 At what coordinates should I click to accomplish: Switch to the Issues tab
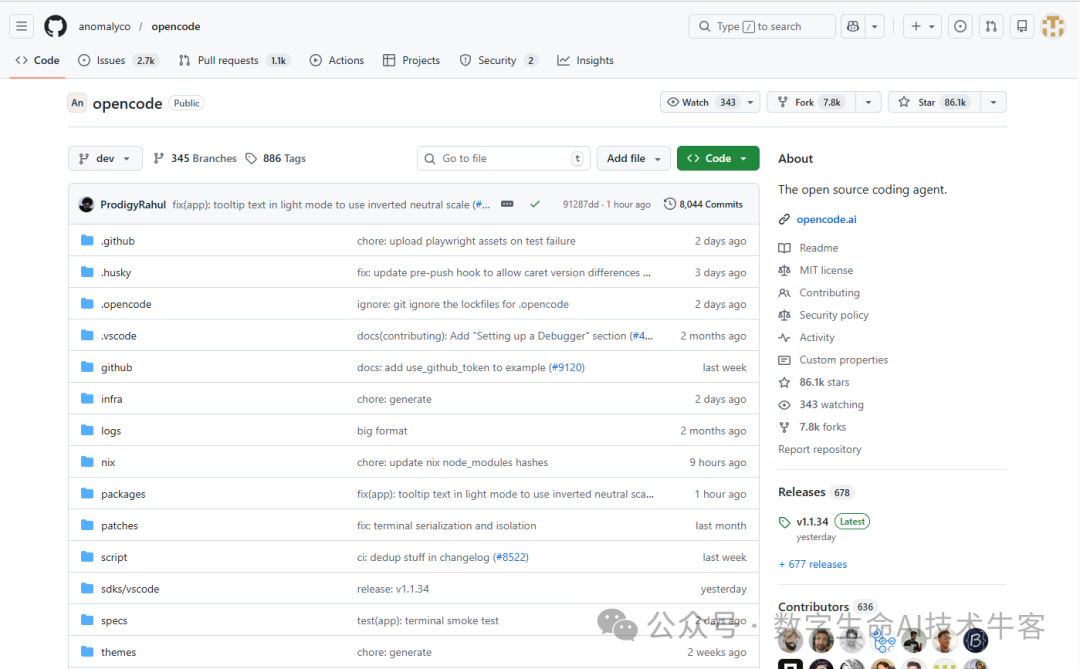coord(118,61)
